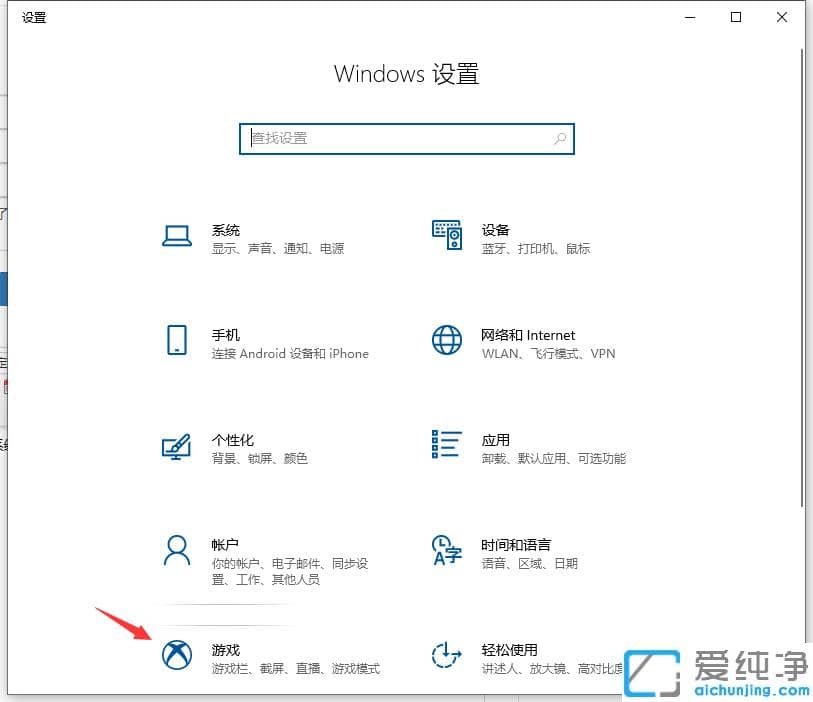Open the 系统 laptop icon

point(177,236)
